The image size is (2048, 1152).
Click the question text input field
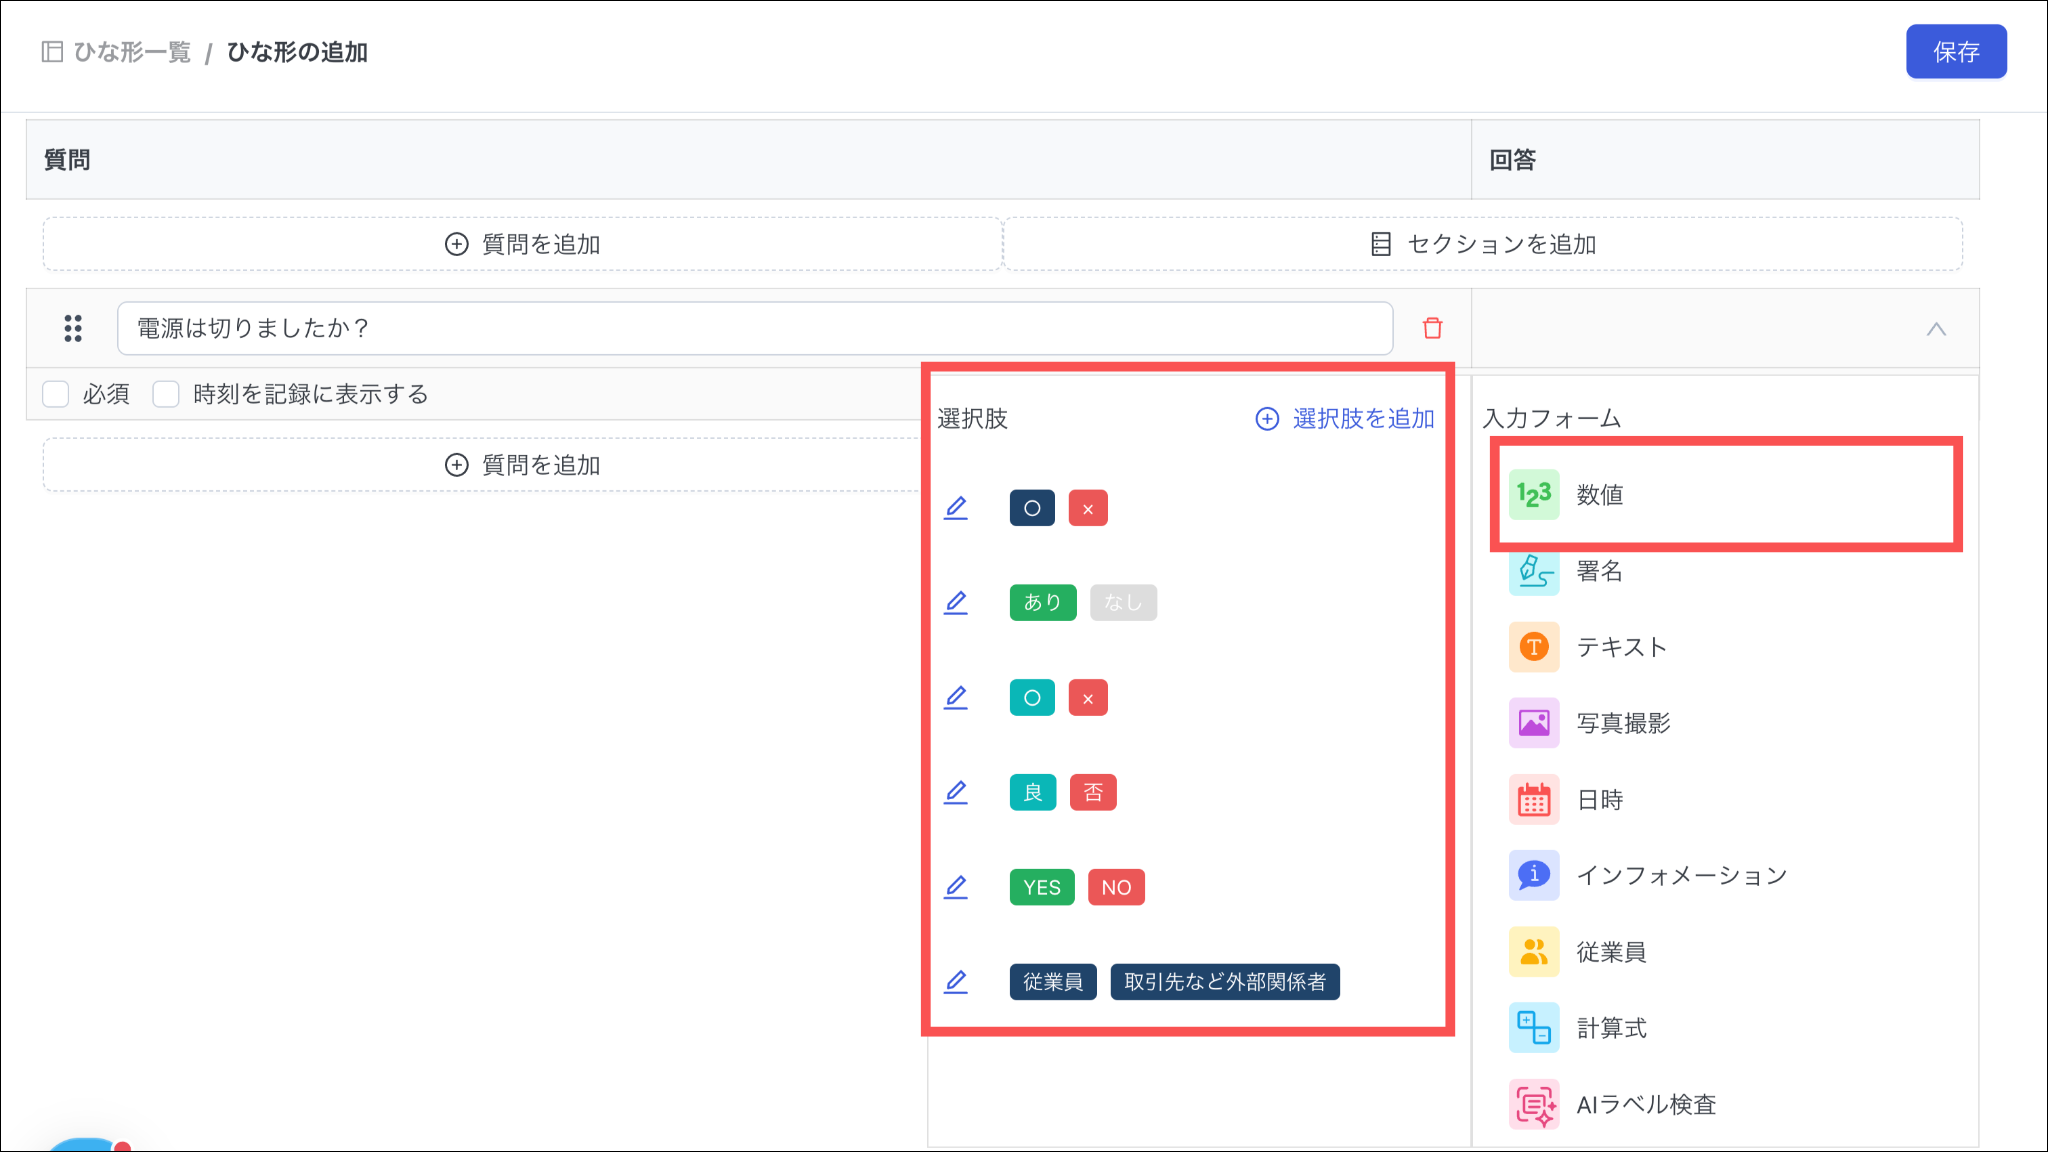pyautogui.click(x=754, y=328)
